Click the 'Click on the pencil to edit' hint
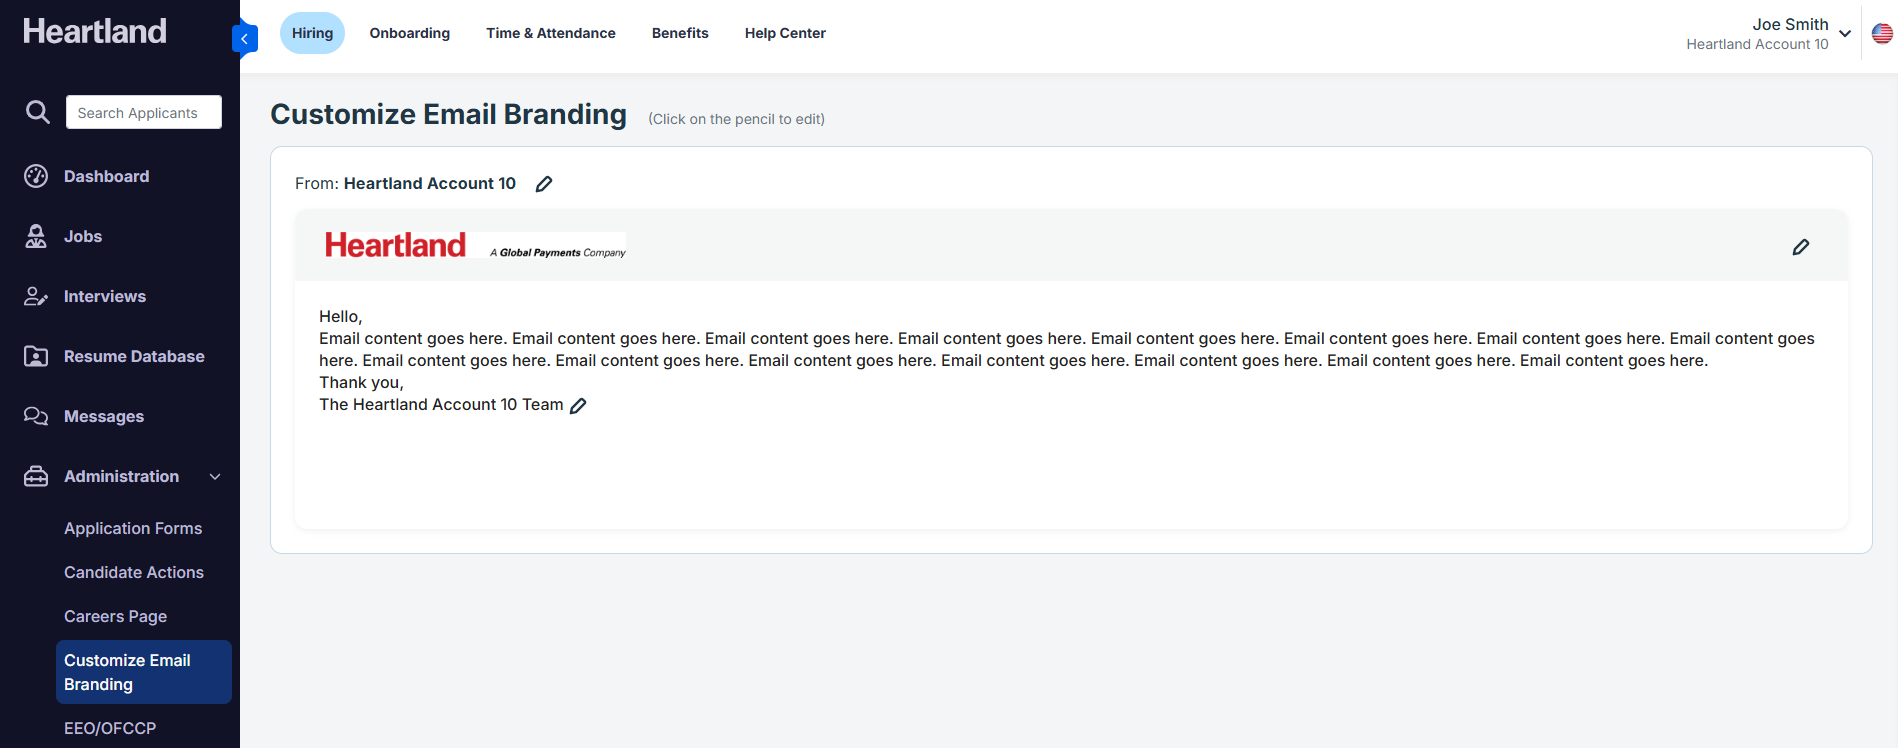 pos(736,119)
